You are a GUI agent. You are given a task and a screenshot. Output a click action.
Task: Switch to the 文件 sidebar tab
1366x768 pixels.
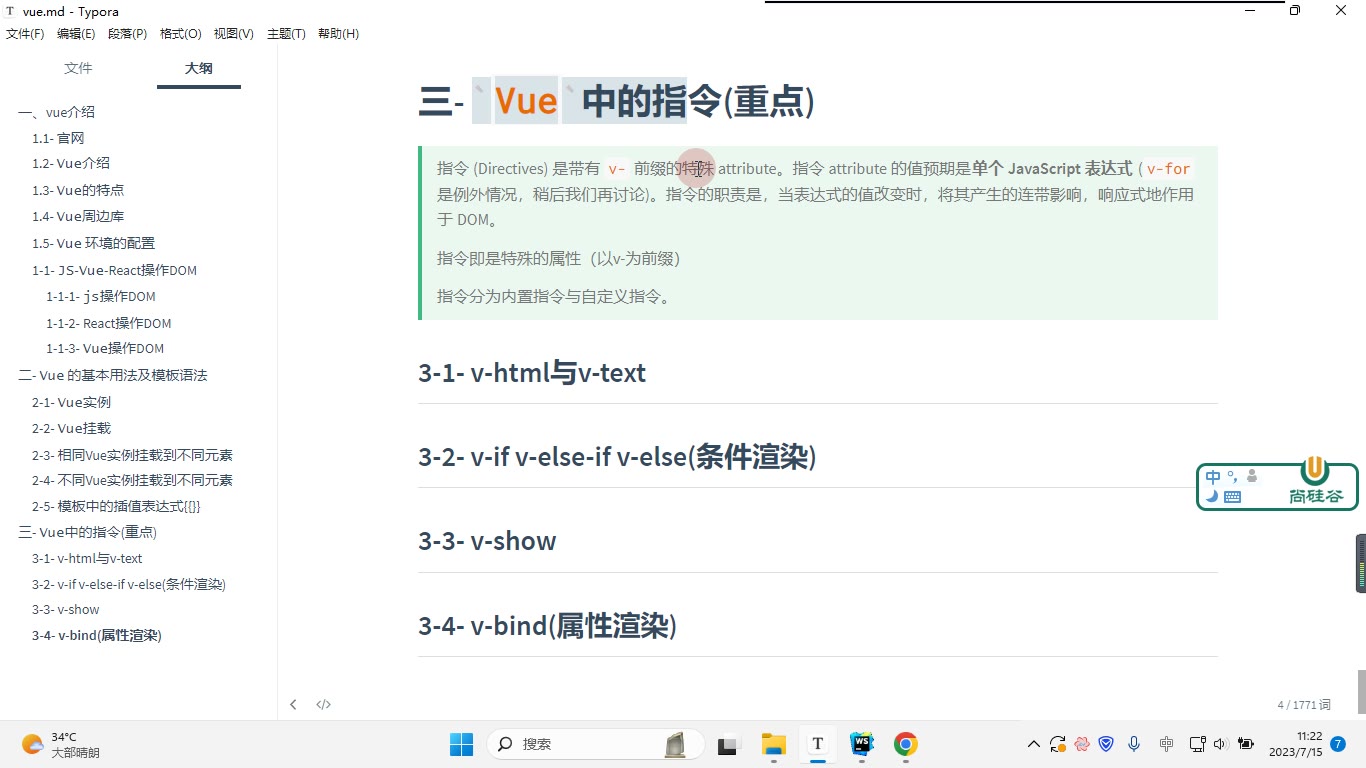pos(78,68)
